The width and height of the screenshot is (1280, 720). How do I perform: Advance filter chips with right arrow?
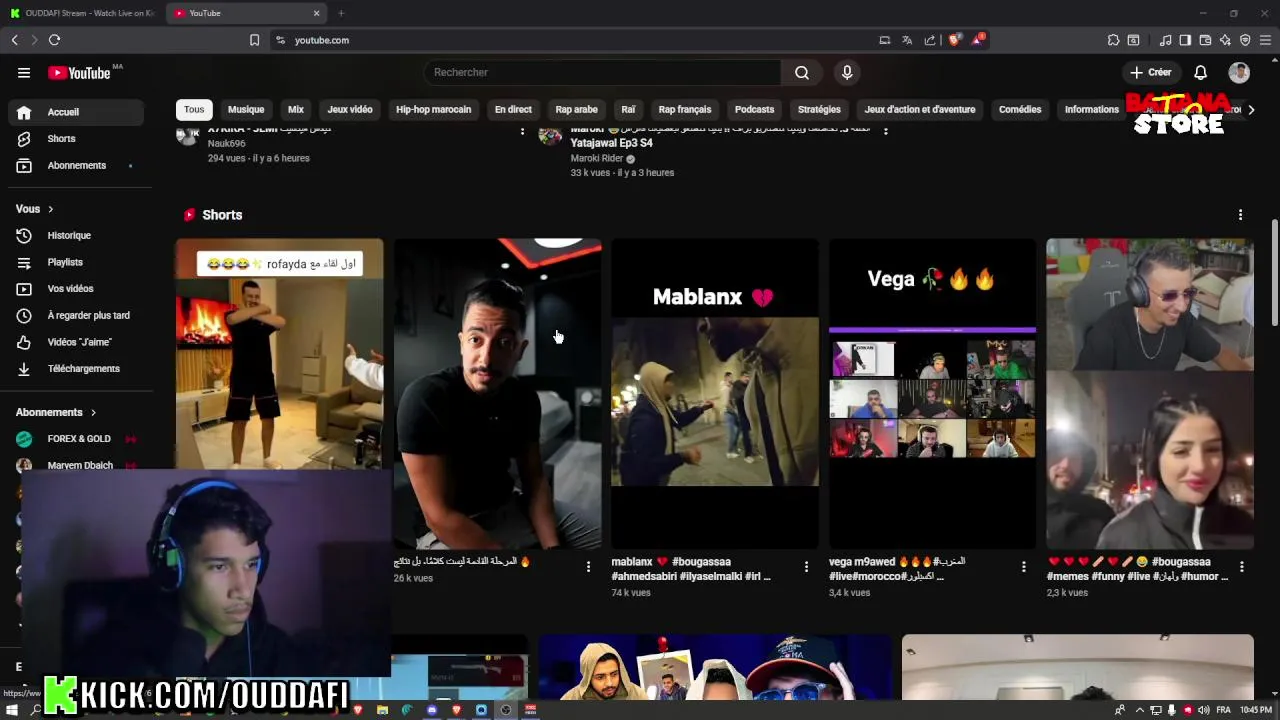(x=1250, y=109)
